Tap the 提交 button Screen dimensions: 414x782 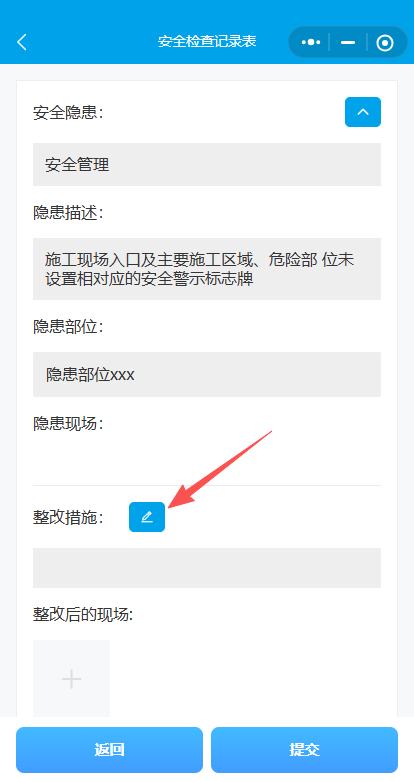pos(304,750)
